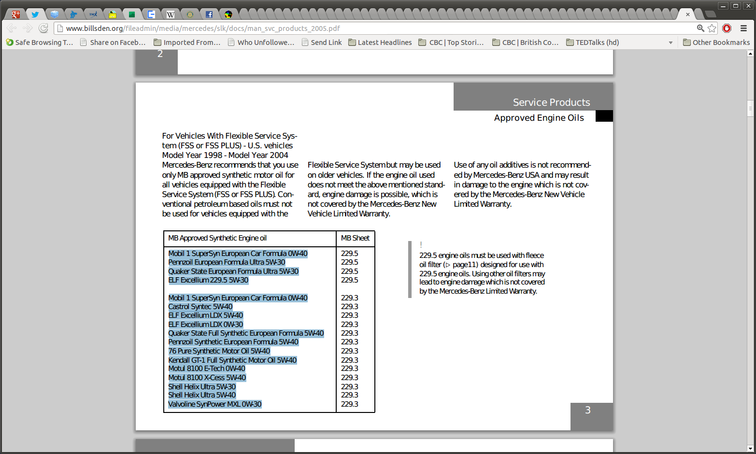Open the Imported From... bookmarks folder
The height and width of the screenshot is (454, 756).
[x=187, y=42]
